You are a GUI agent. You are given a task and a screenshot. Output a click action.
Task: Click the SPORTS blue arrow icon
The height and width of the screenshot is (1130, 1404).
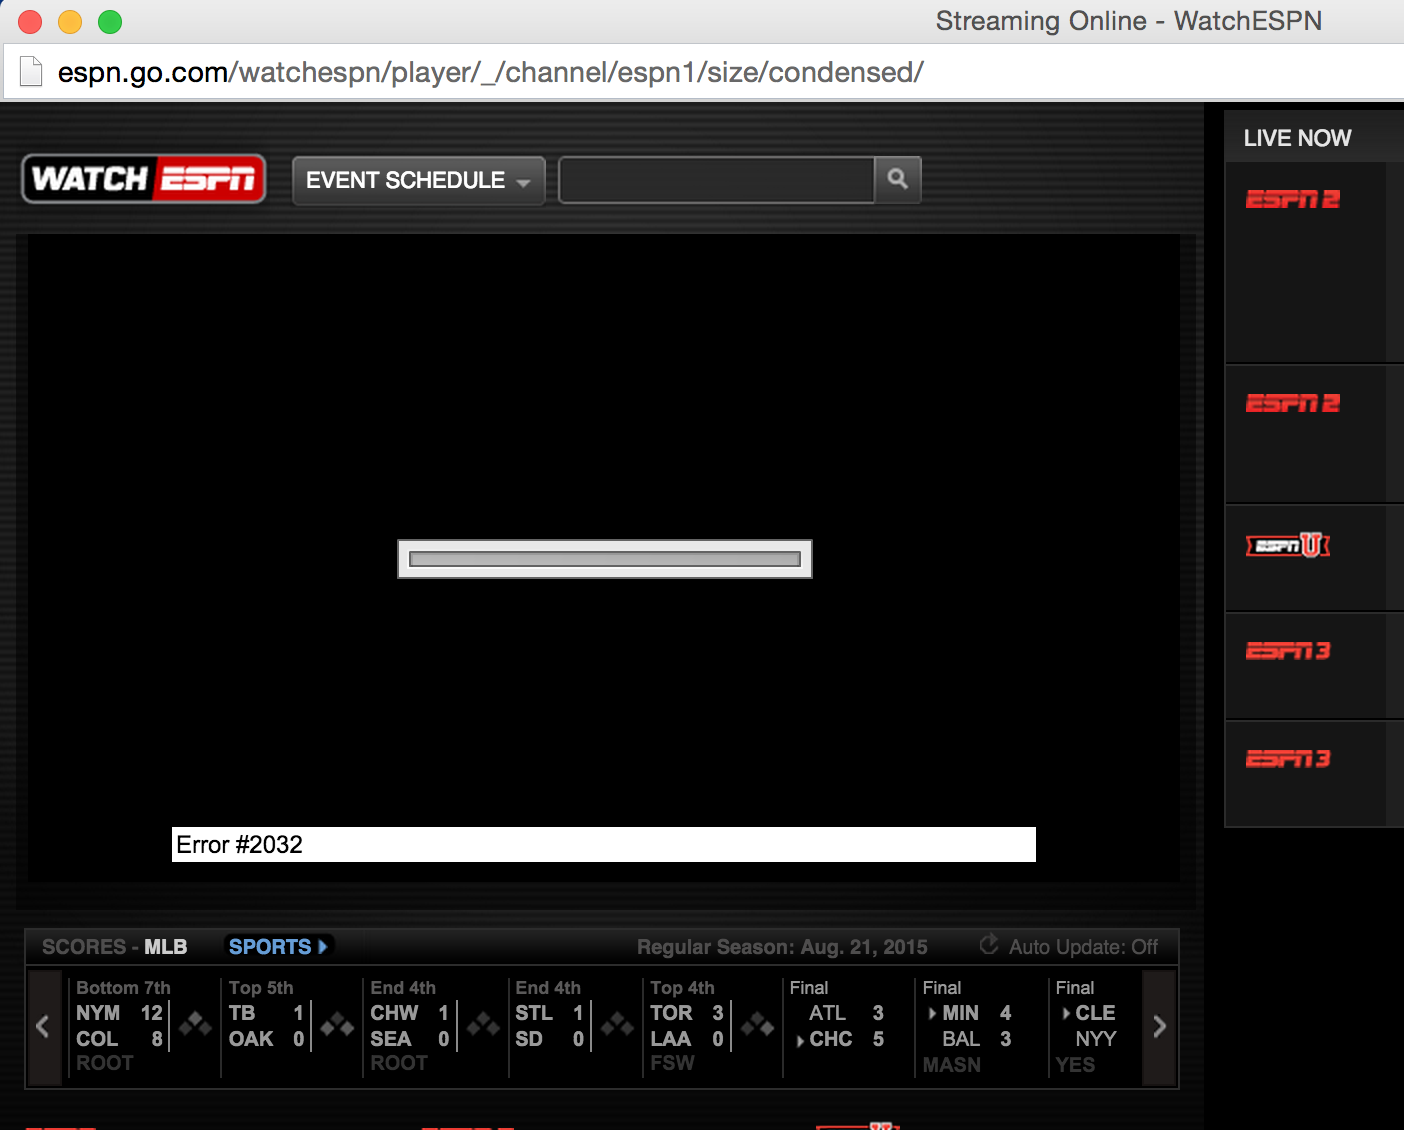click(323, 946)
